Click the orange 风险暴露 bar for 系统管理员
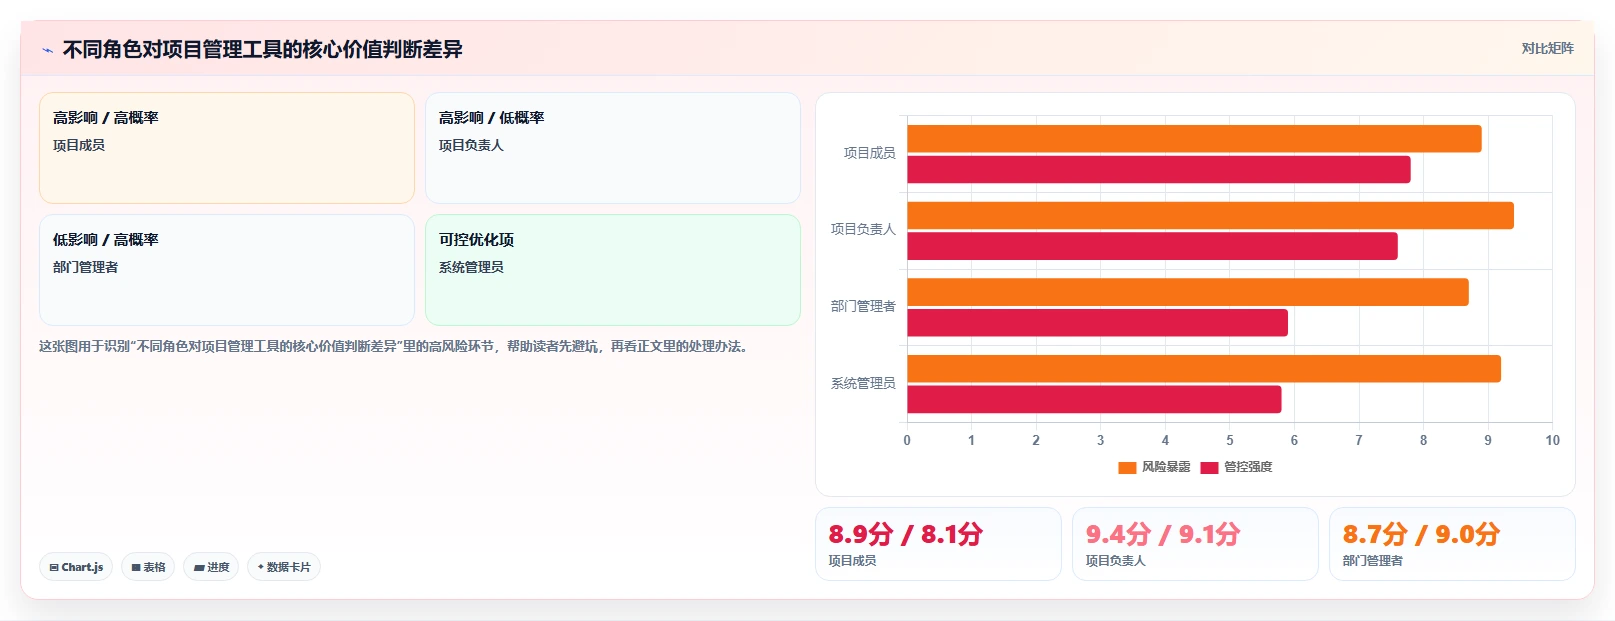 click(x=1204, y=369)
